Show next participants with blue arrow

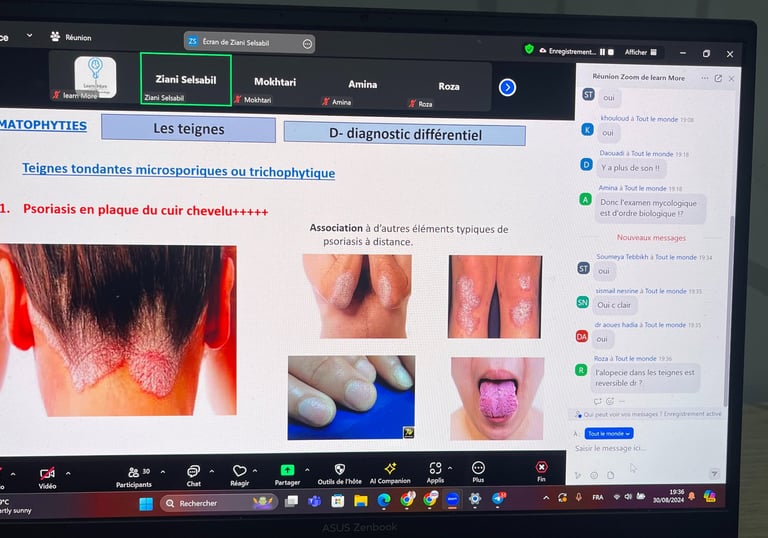point(507,88)
